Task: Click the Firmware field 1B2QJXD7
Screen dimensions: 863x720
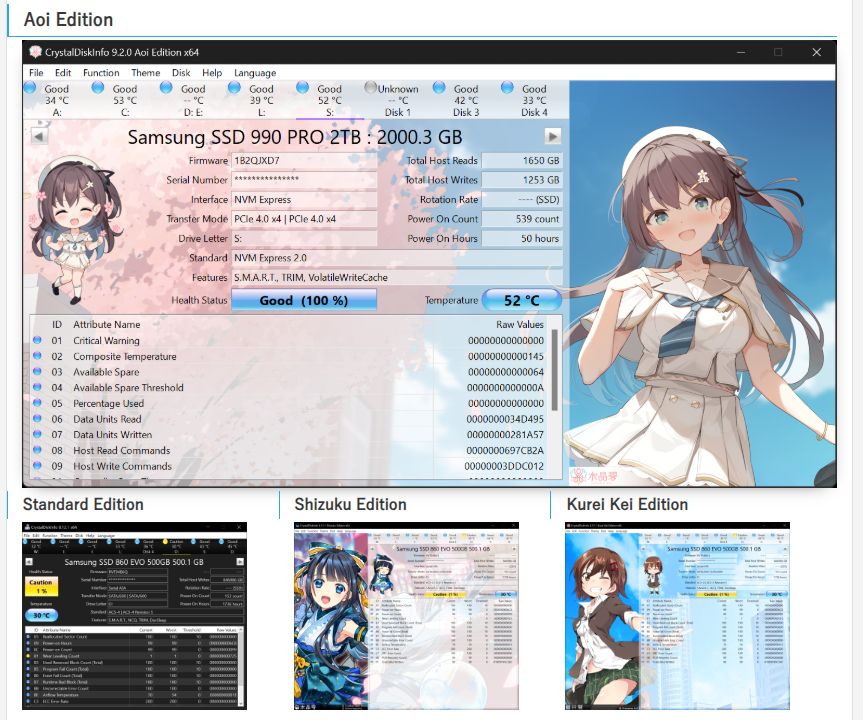Action: (304, 161)
